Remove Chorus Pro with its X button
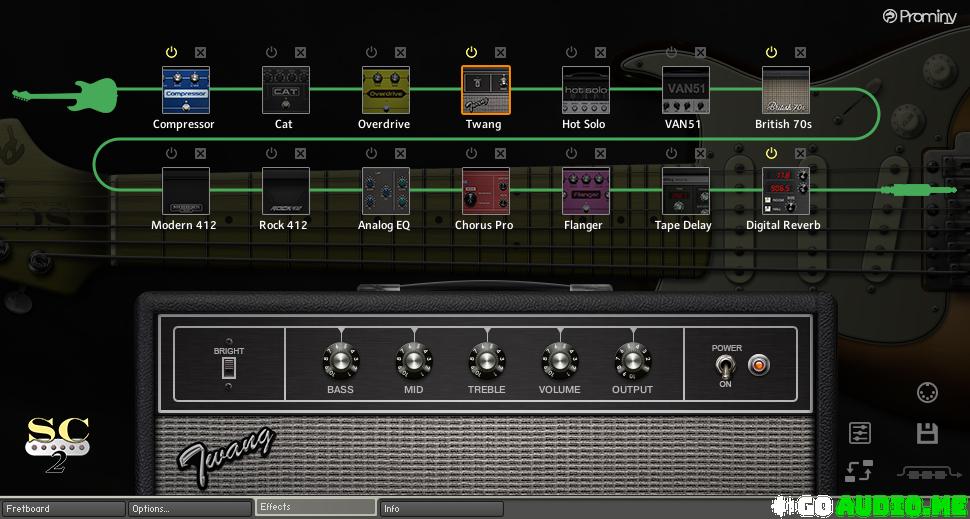 (x=500, y=153)
